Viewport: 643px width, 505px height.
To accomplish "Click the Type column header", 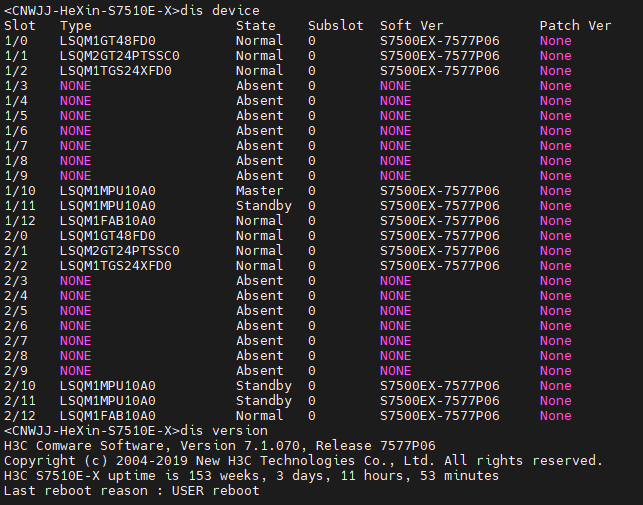I will click(x=76, y=26).
